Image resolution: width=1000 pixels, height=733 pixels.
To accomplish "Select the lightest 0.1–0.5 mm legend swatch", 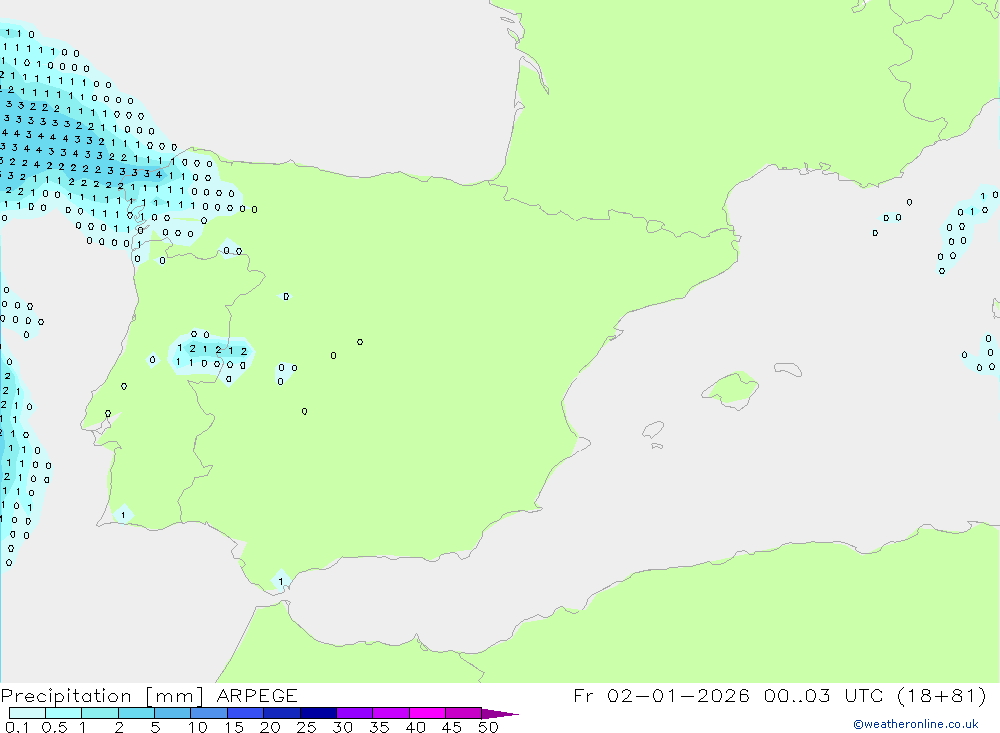I will [27, 713].
